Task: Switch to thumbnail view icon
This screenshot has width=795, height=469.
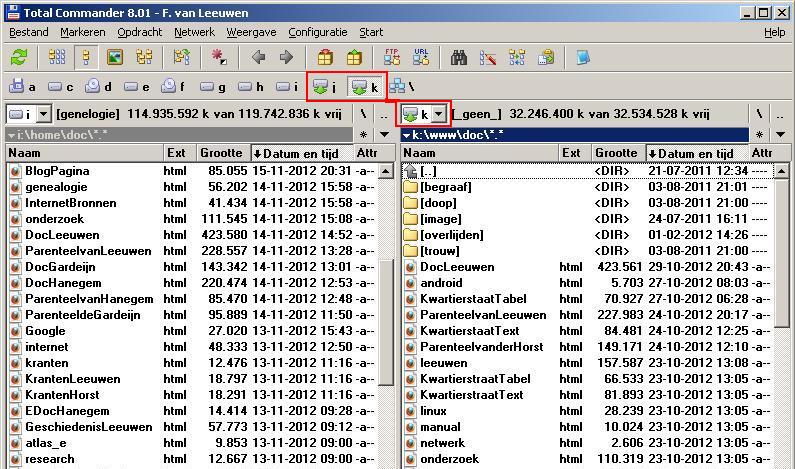Action: coord(115,57)
